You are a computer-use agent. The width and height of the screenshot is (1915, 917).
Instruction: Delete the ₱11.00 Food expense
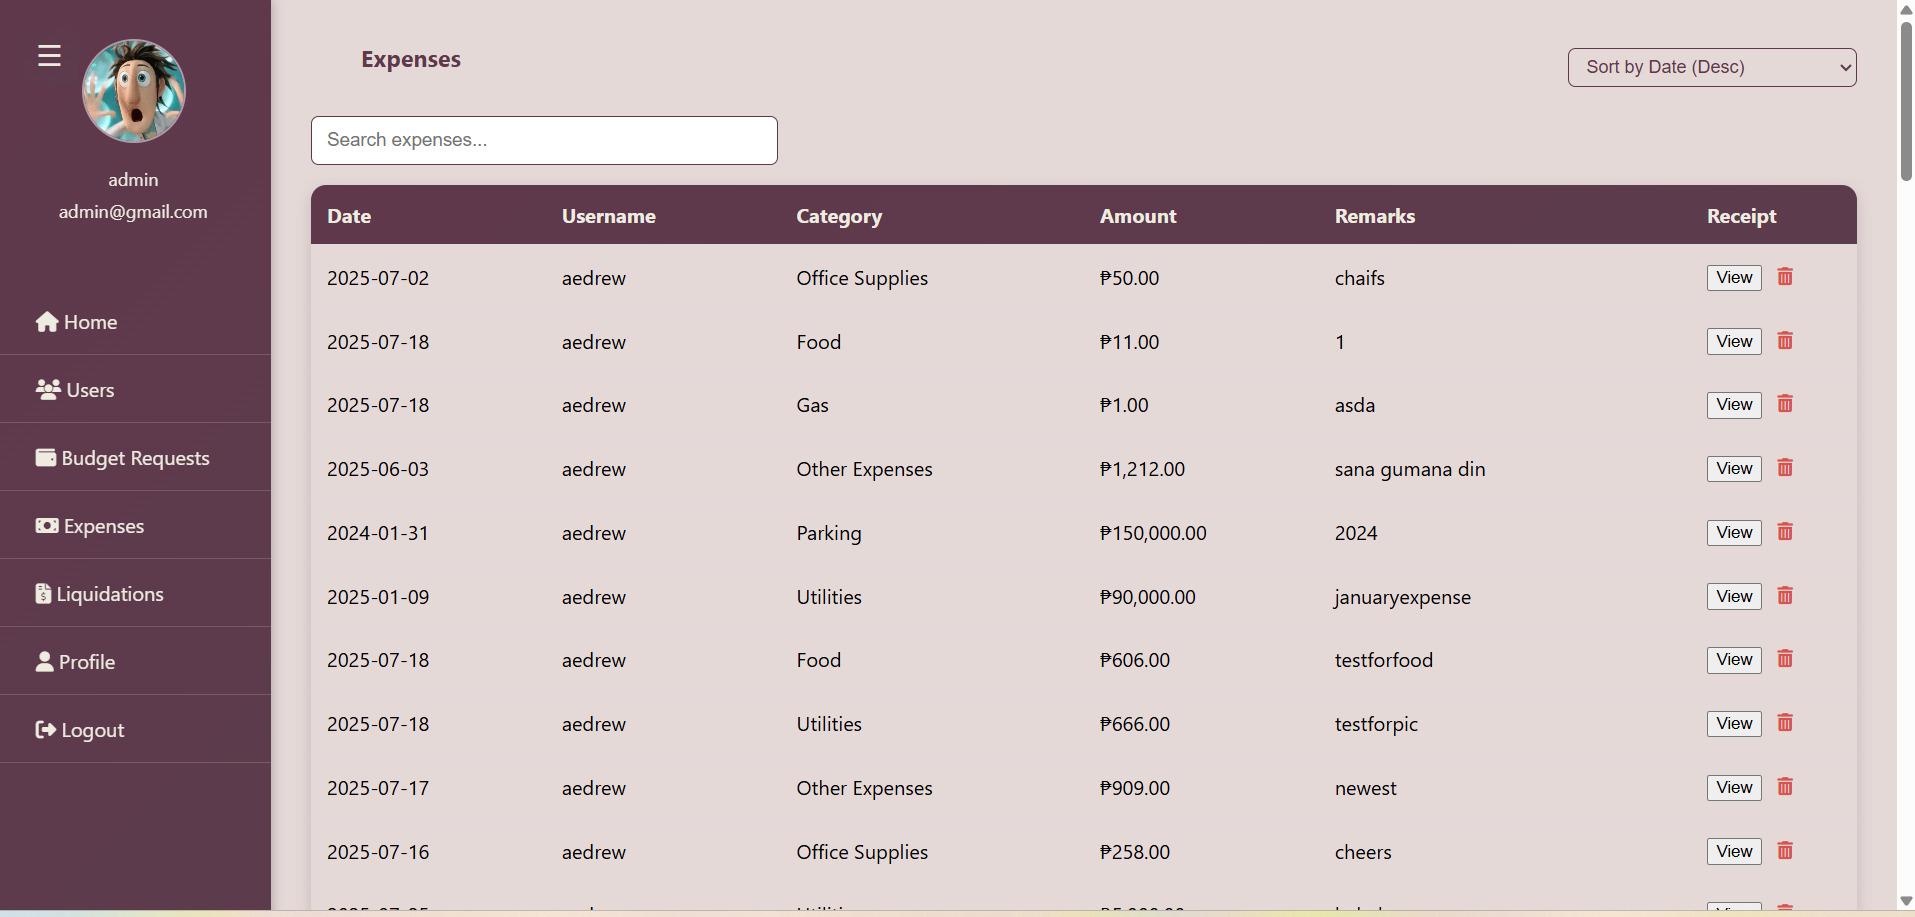click(1785, 341)
